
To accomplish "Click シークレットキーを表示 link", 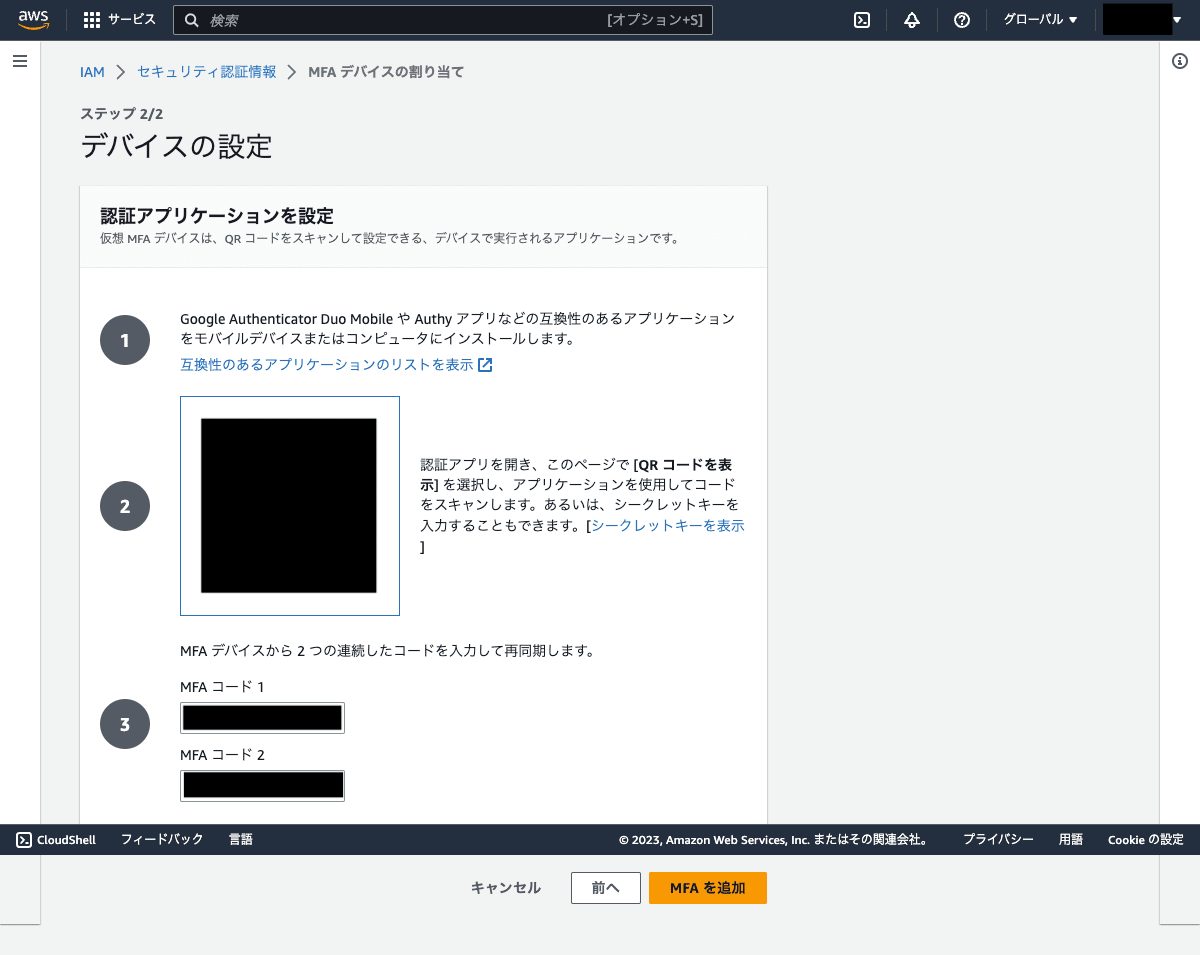I will click(x=668, y=526).
